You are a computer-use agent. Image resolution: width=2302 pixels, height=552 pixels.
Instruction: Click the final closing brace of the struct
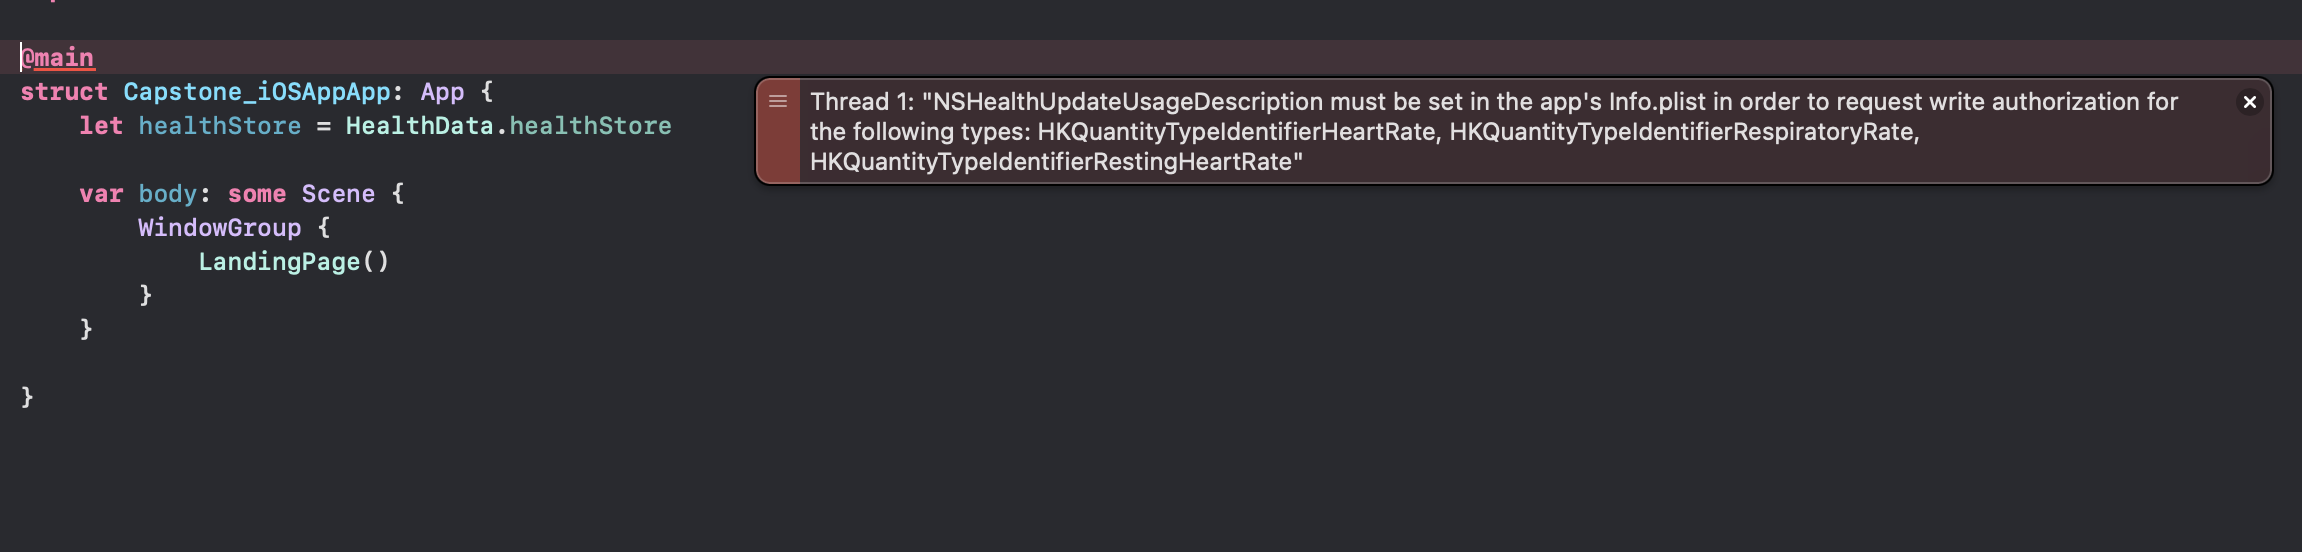coord(27,398)
